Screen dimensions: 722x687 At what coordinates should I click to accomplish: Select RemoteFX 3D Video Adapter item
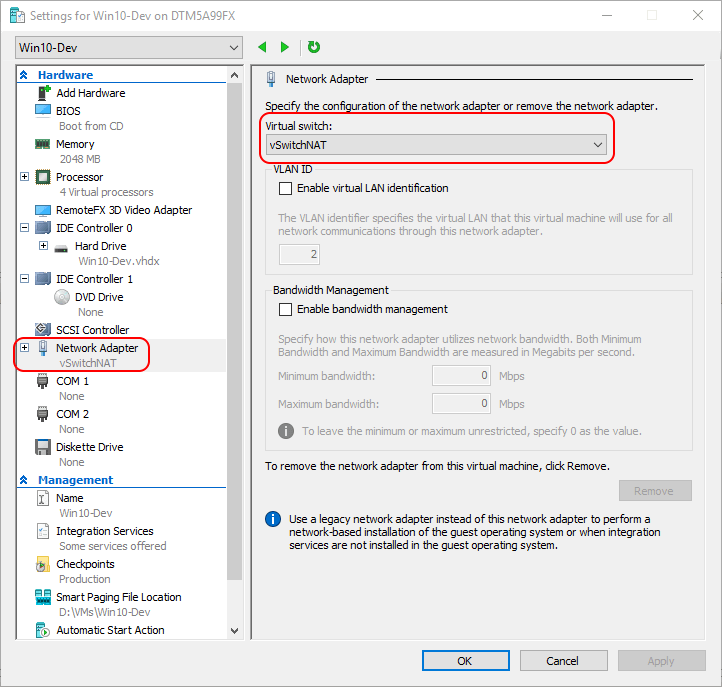point(124,210)
